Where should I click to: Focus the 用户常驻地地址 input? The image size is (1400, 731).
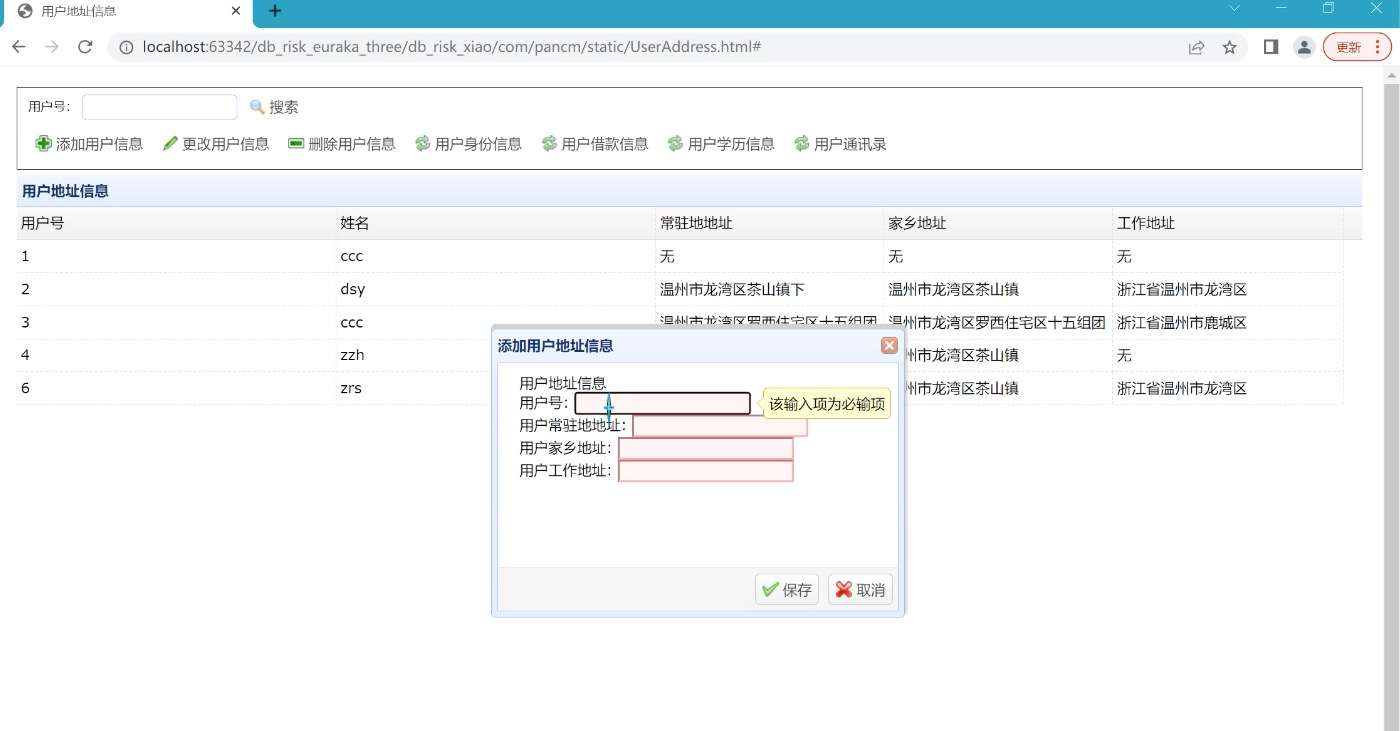click(x=720, y=426)
